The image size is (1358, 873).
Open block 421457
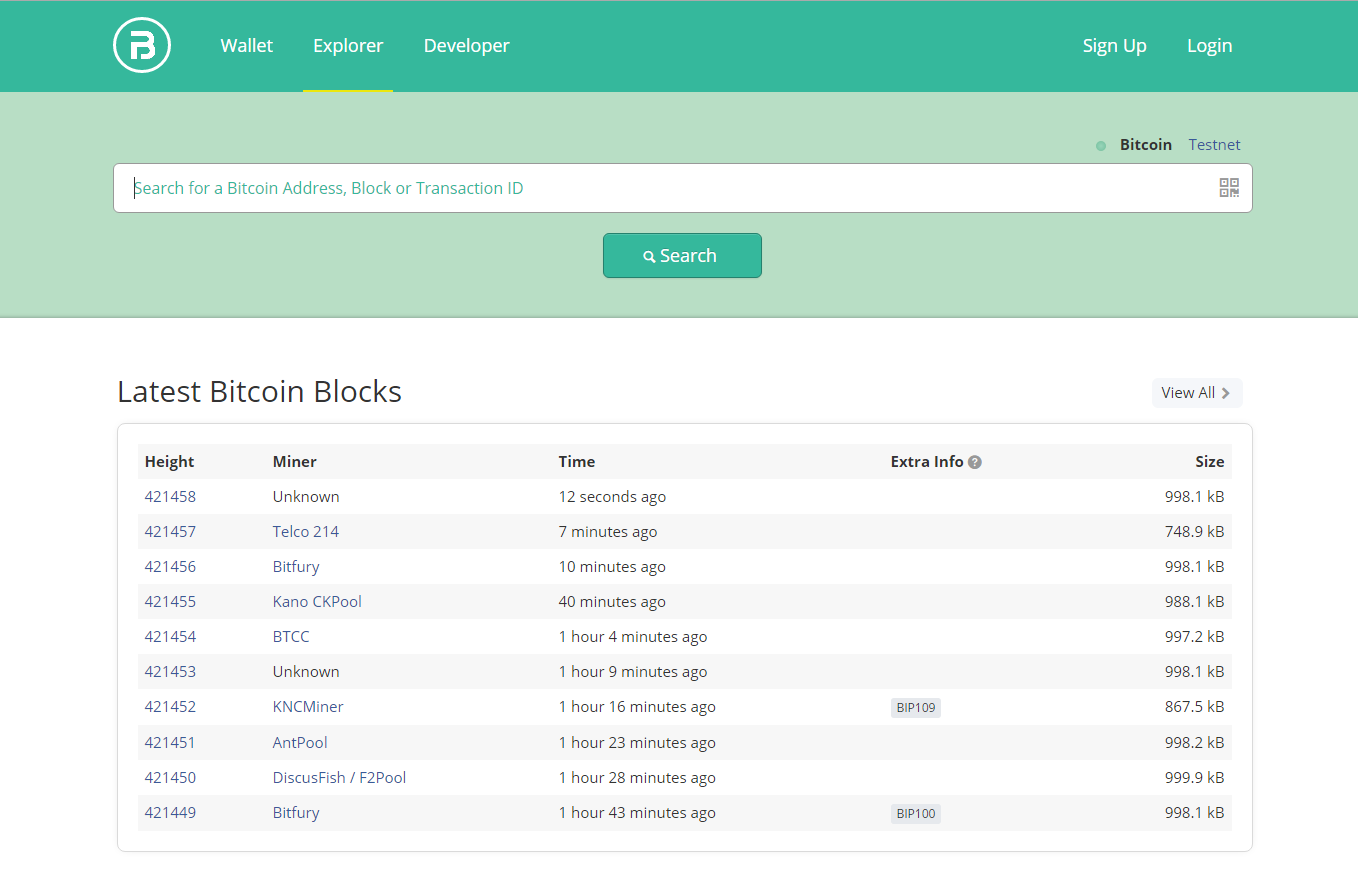(x=170, y=532)
